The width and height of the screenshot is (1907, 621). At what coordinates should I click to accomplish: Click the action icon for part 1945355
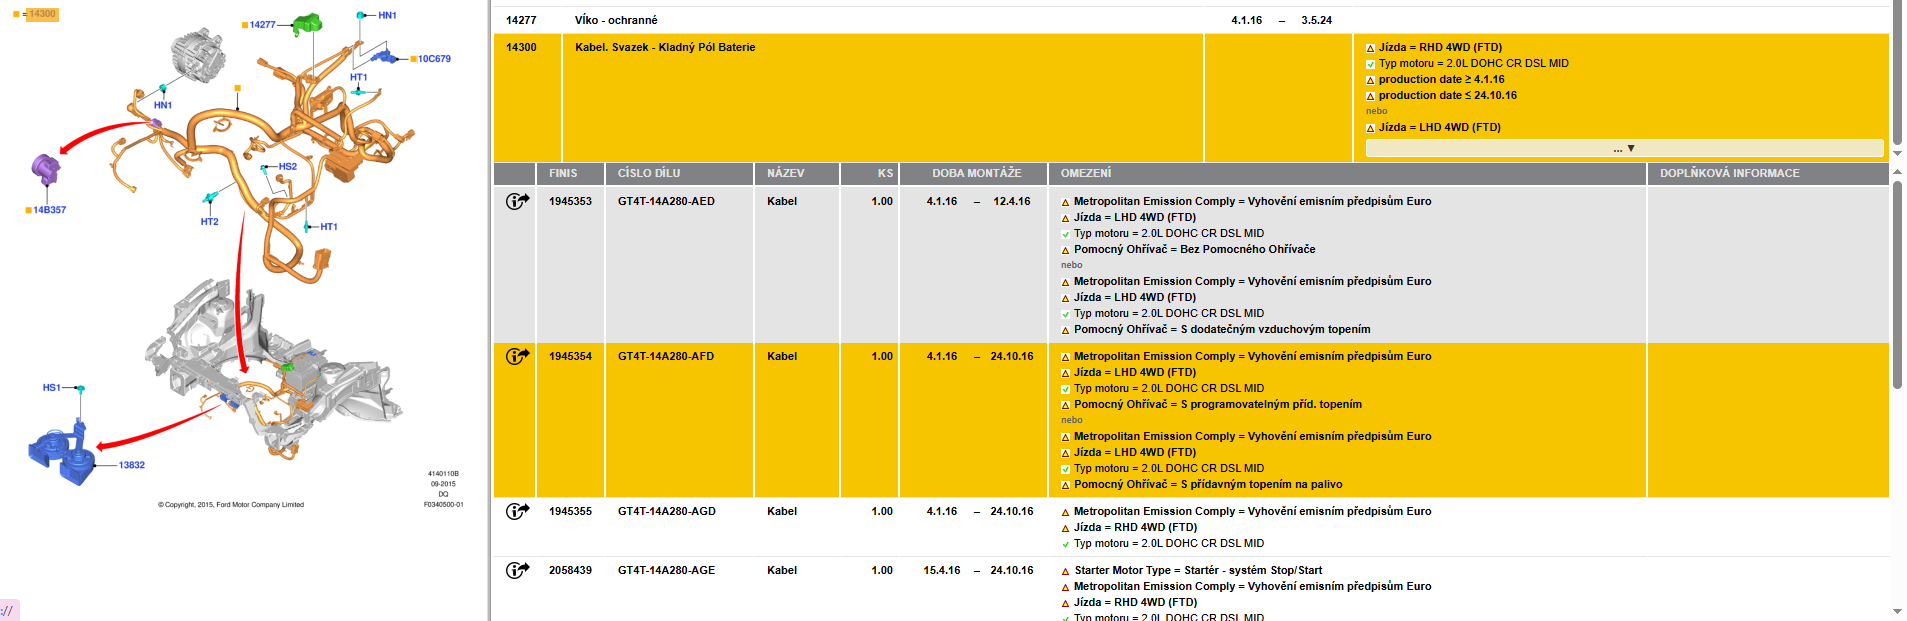pyautogui.click(x=516, y=511)
